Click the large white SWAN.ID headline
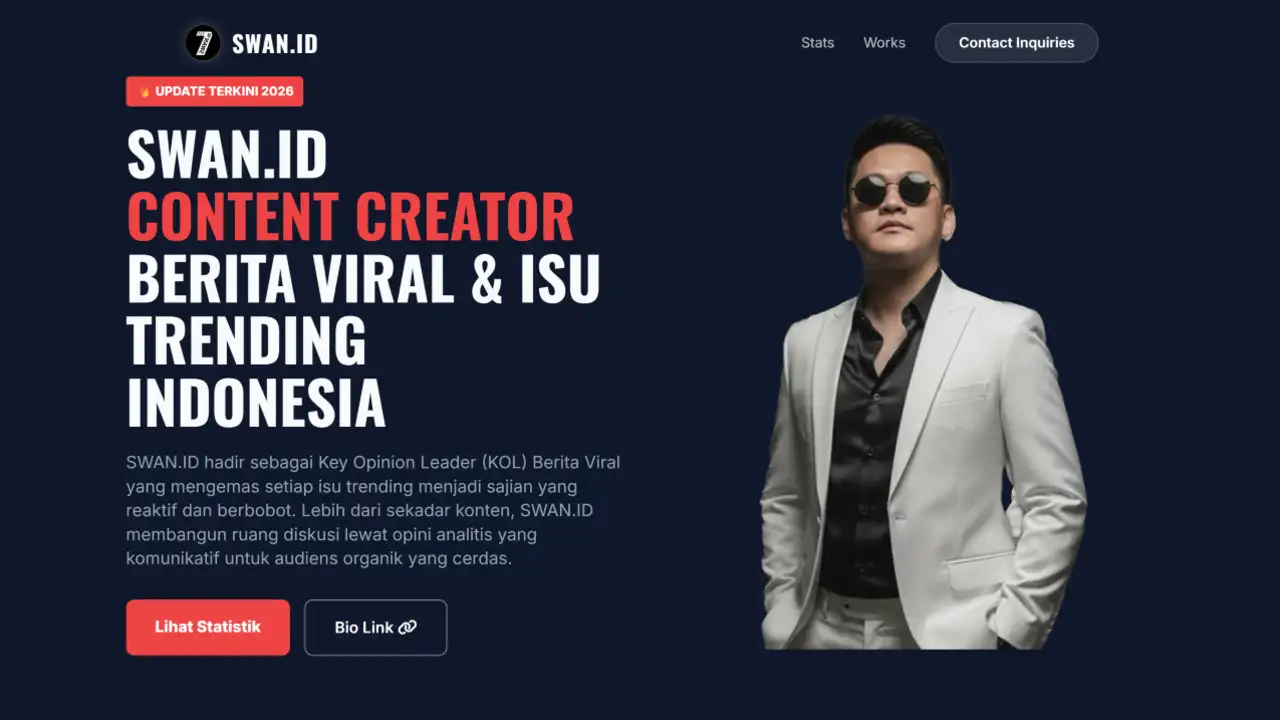Image resolution: width=1280 pixels, height=720 pixels. point(227,155)
